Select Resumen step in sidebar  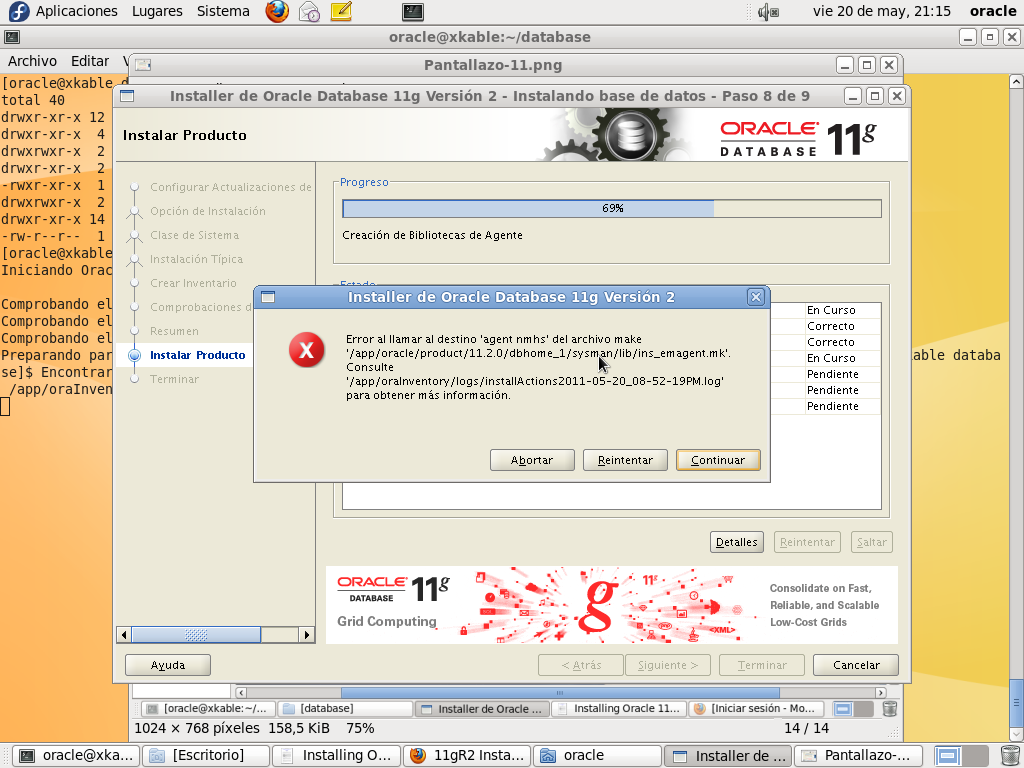point(174,331)
